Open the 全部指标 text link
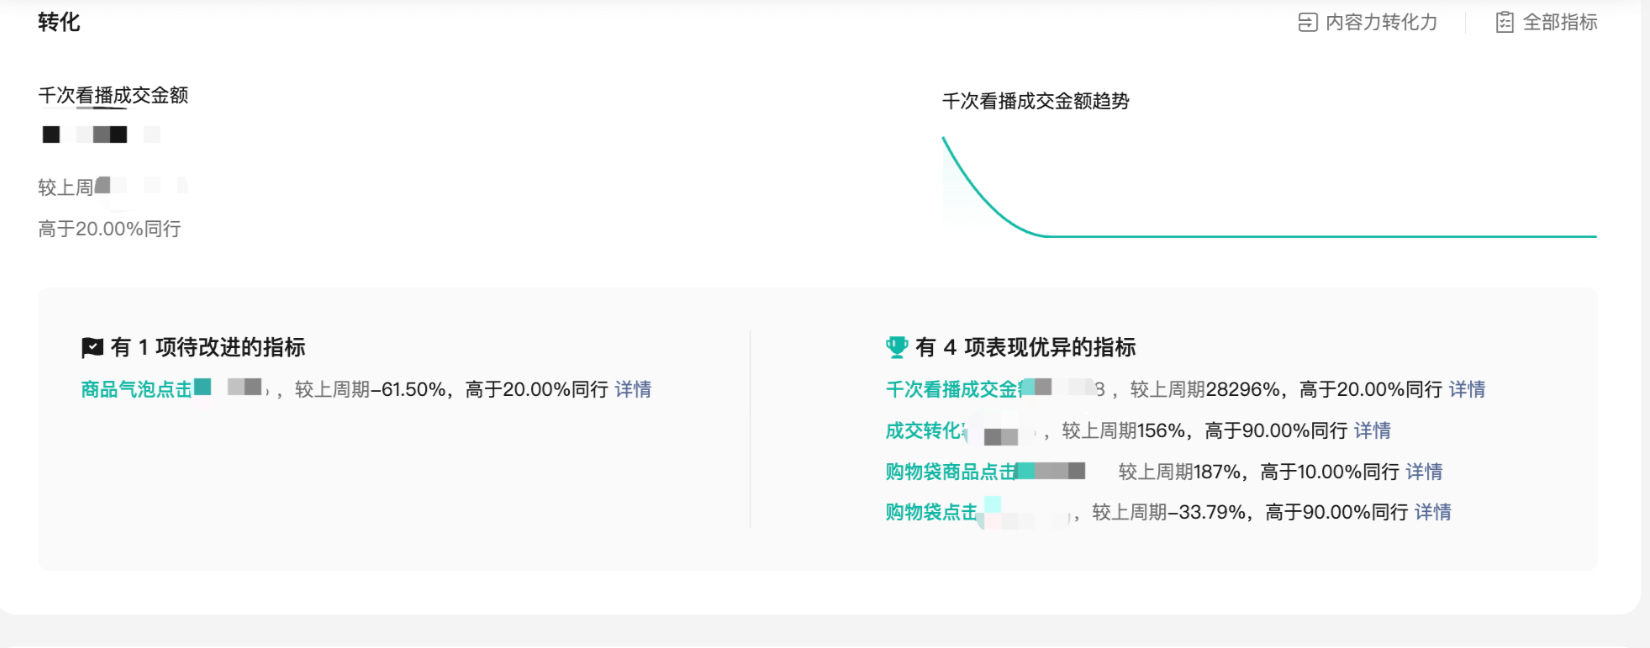This screenshot has height=648, width=1650. click(x=1560, y=22)
